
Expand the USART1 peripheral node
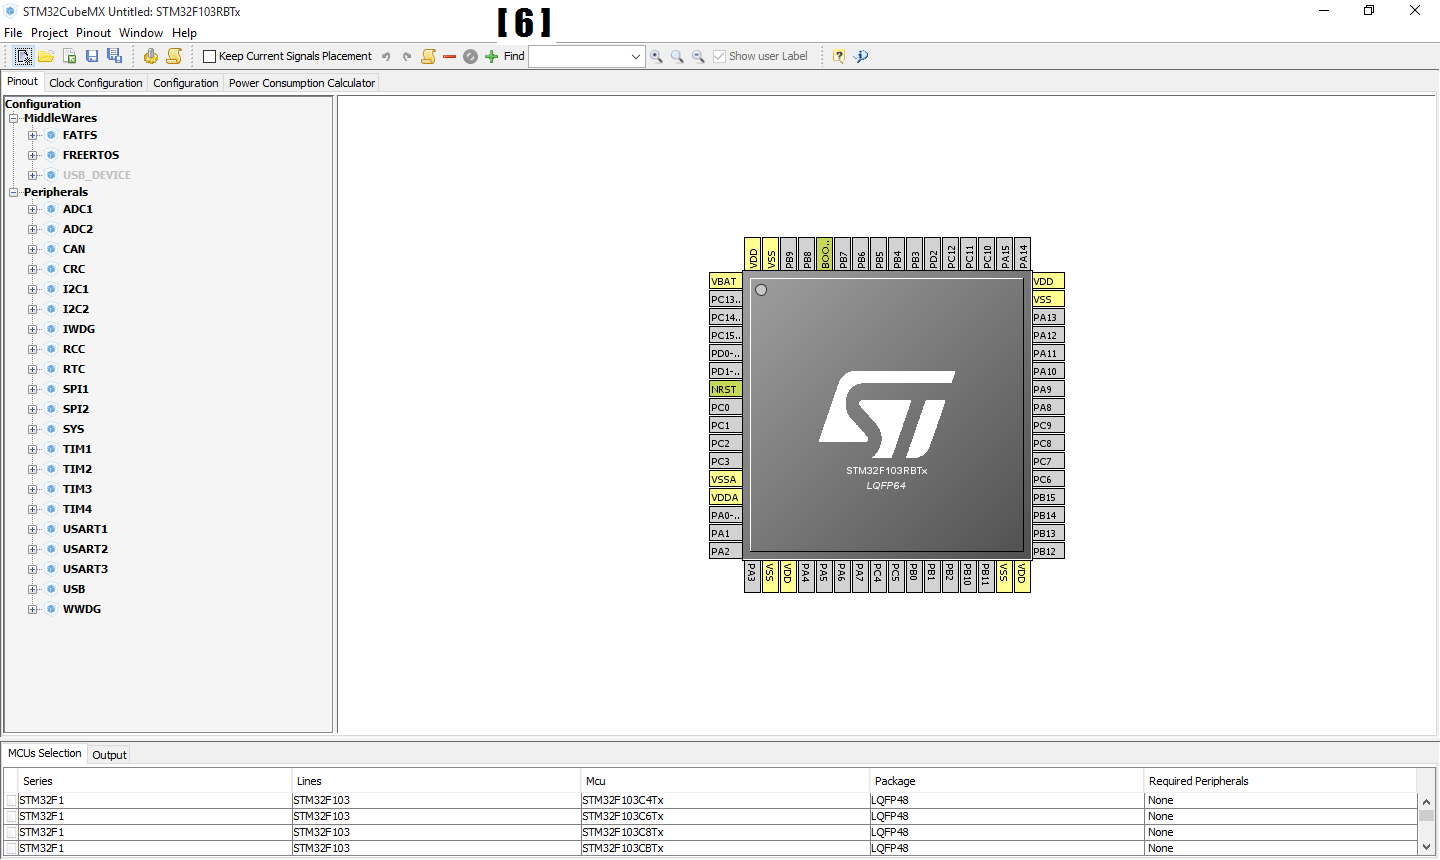coord(32,528)
